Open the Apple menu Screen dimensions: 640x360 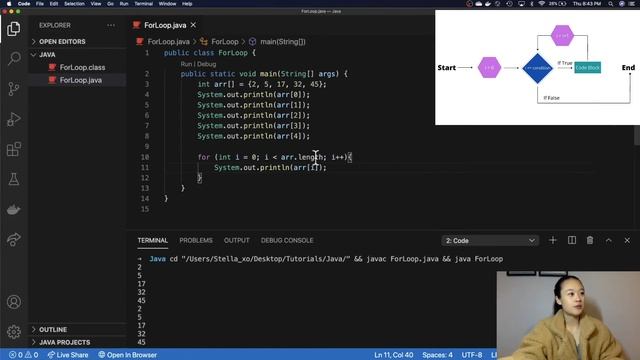click(9, 4)
